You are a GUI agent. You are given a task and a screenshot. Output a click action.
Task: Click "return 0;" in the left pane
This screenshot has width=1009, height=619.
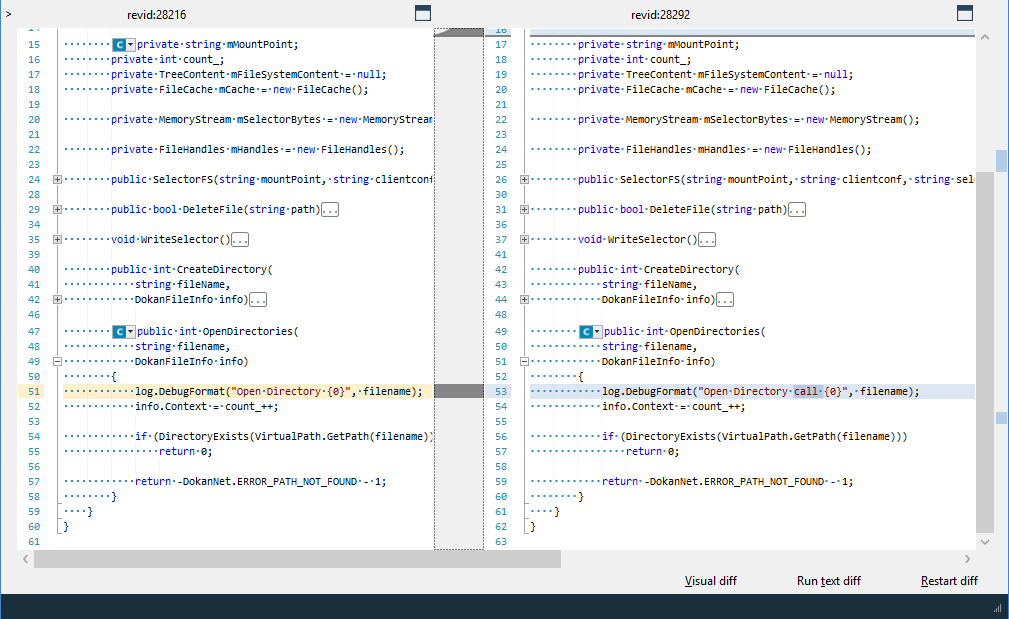click(186, 452)
